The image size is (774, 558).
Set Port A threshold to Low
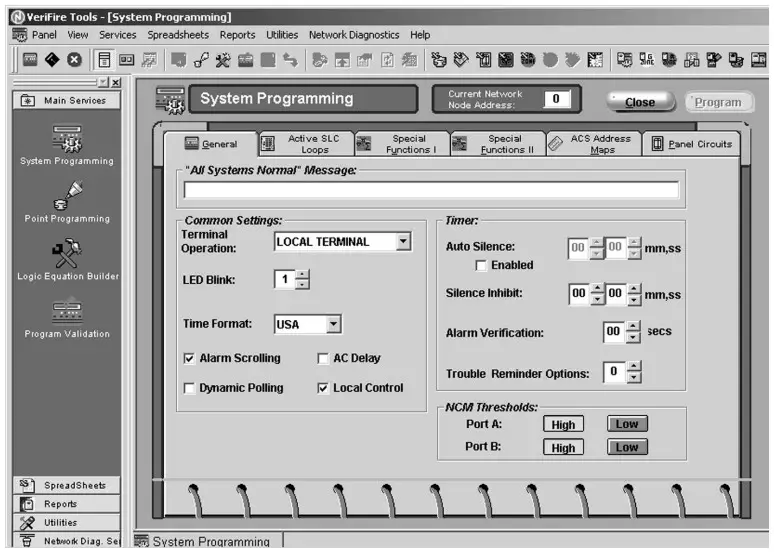[627, 424]
